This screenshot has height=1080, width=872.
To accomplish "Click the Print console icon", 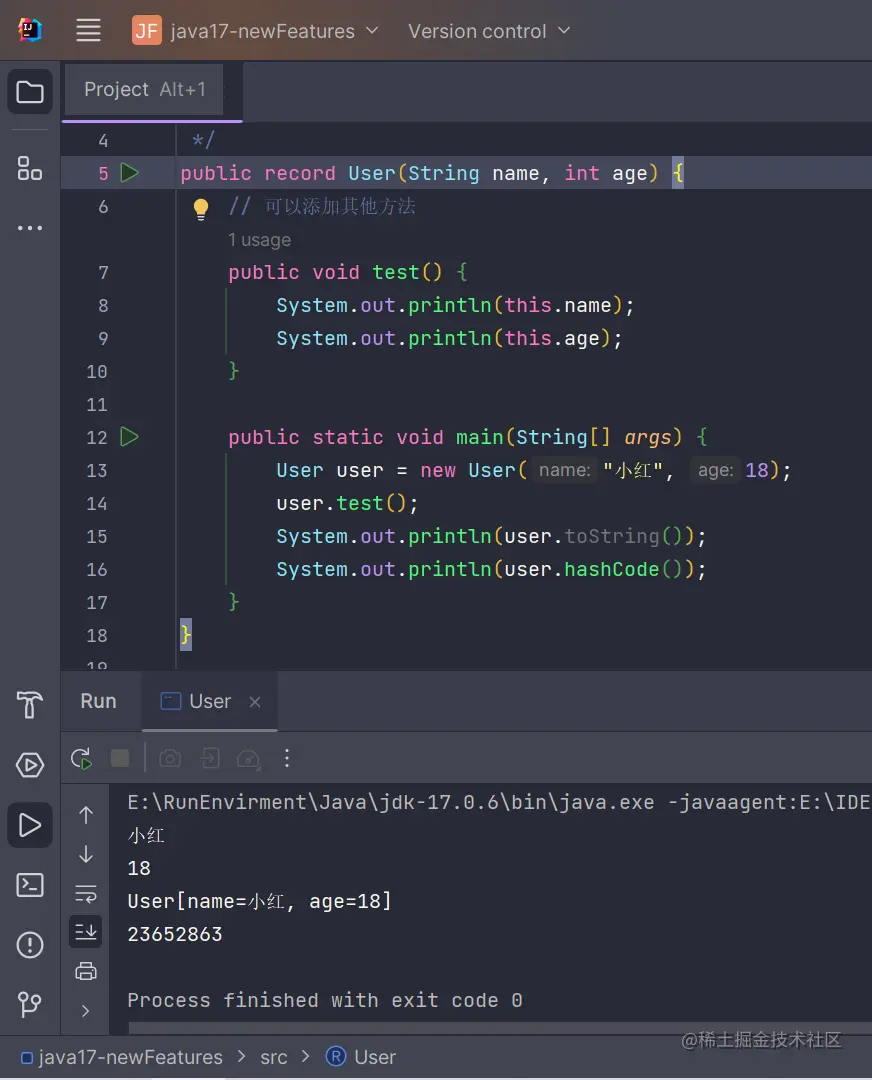I will pos(86,972).
